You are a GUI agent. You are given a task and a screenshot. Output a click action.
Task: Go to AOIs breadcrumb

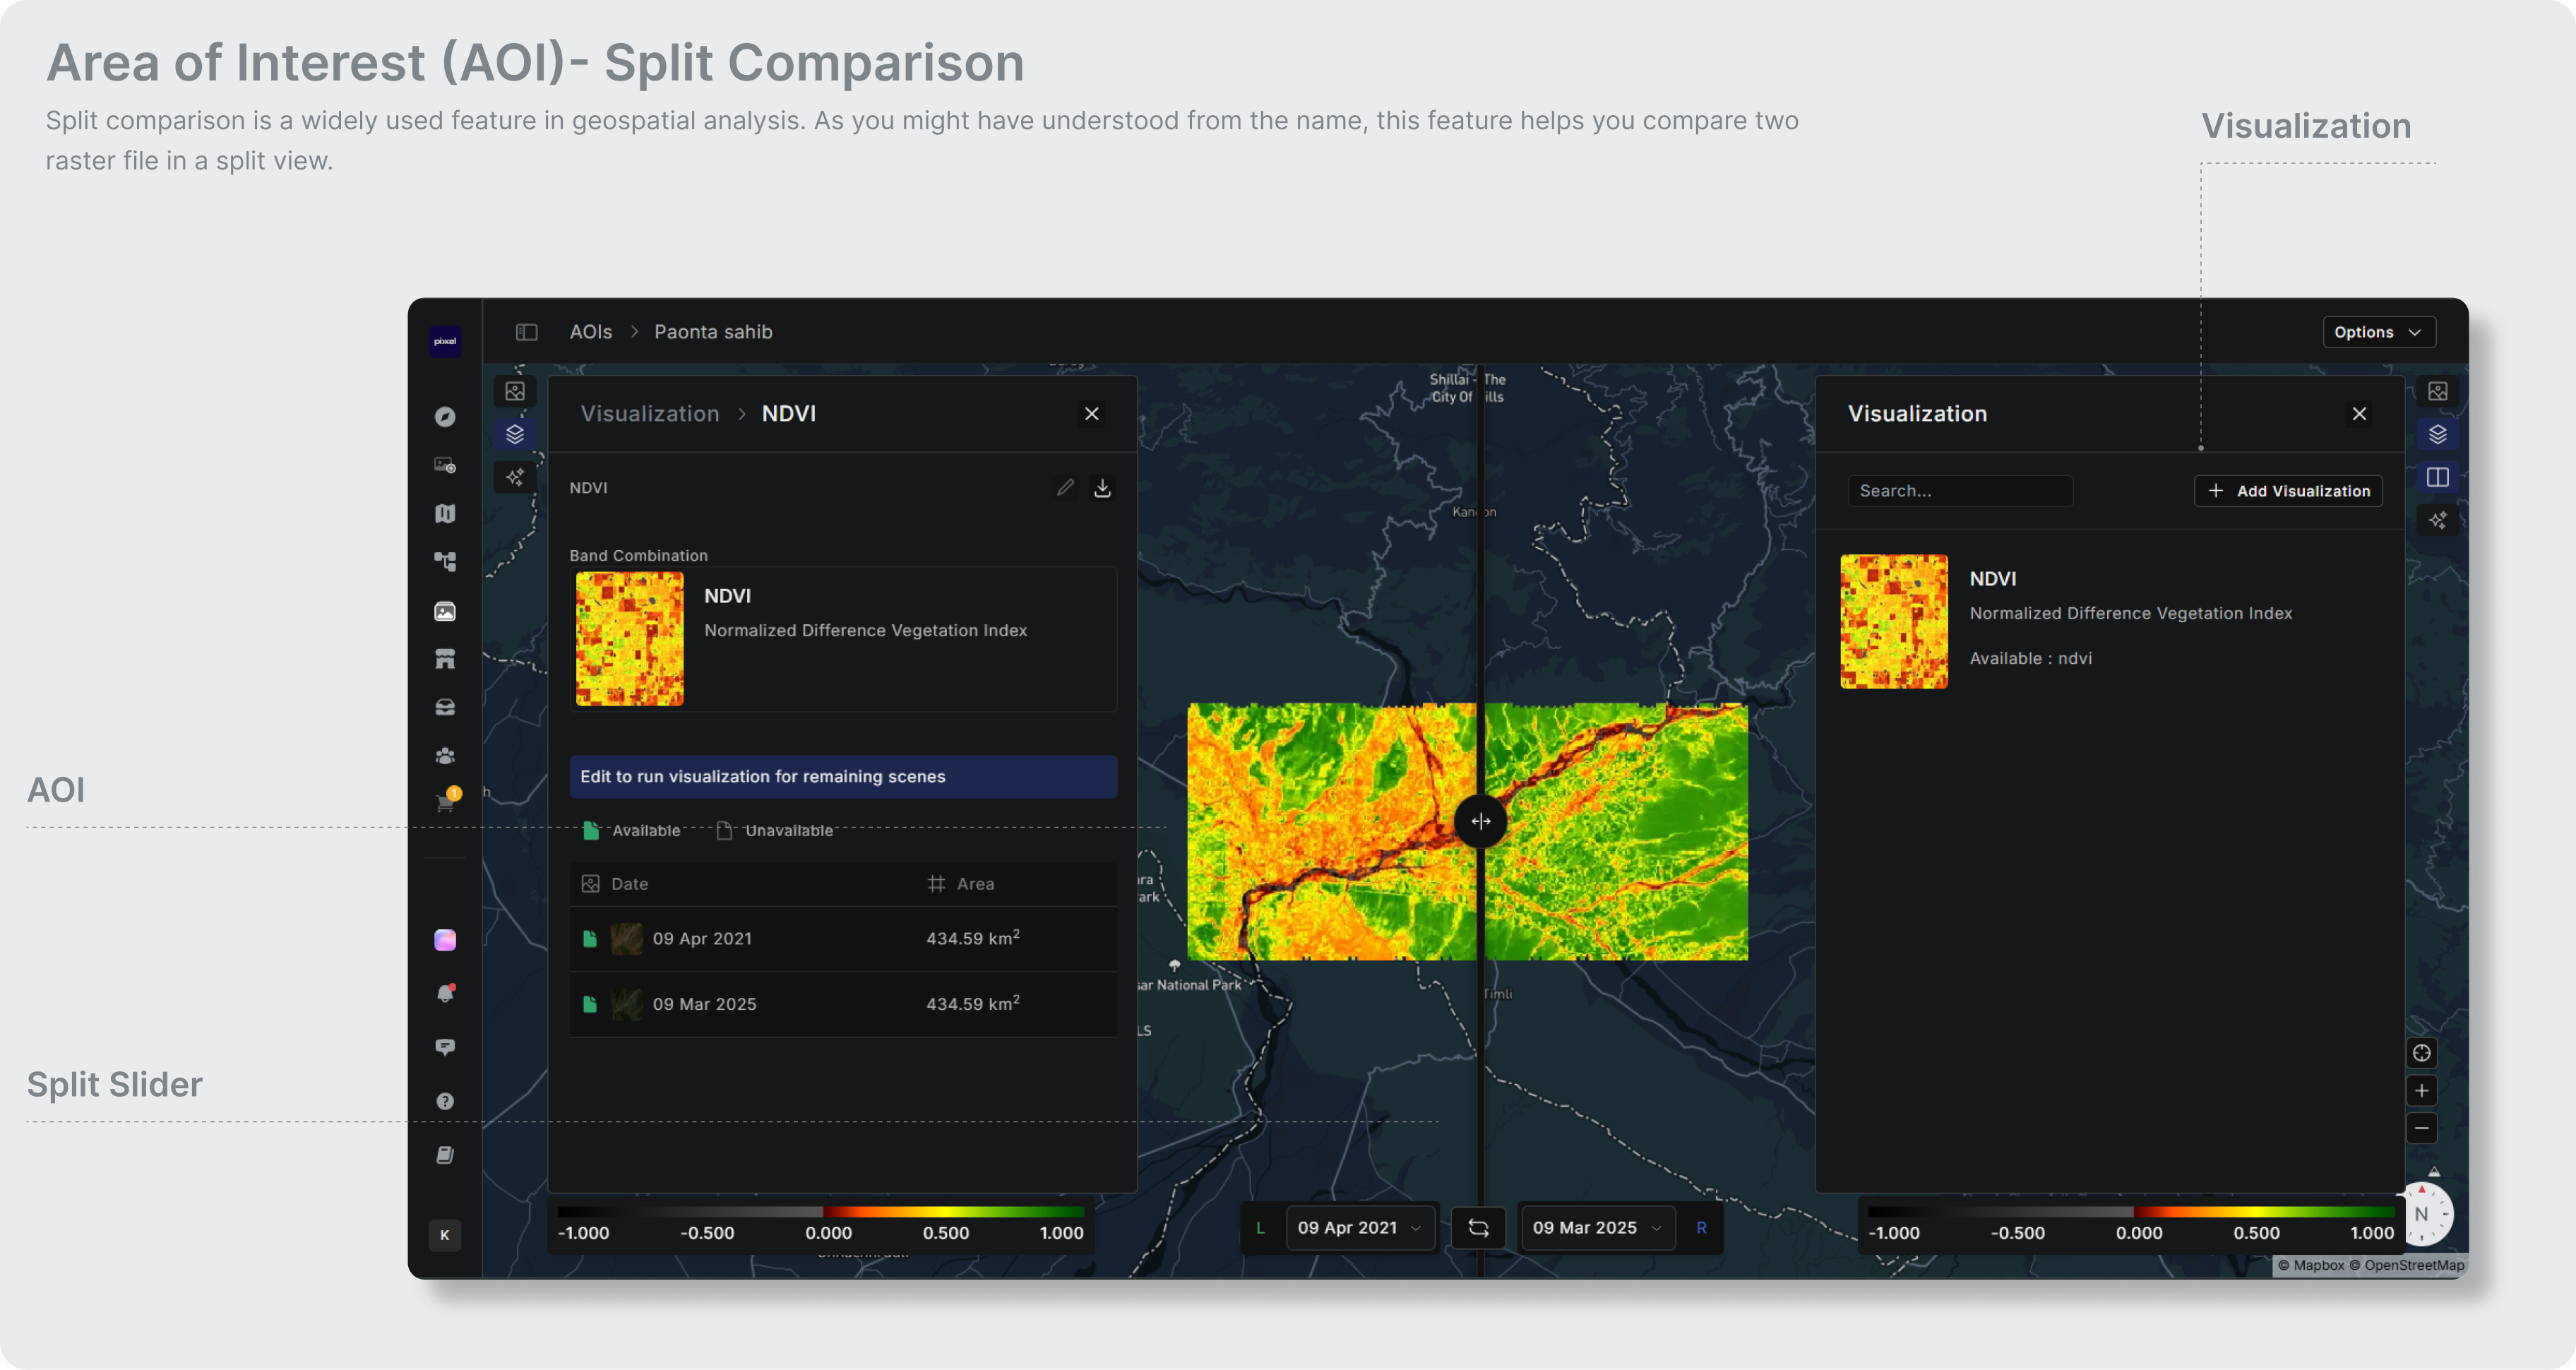(590, 332)
